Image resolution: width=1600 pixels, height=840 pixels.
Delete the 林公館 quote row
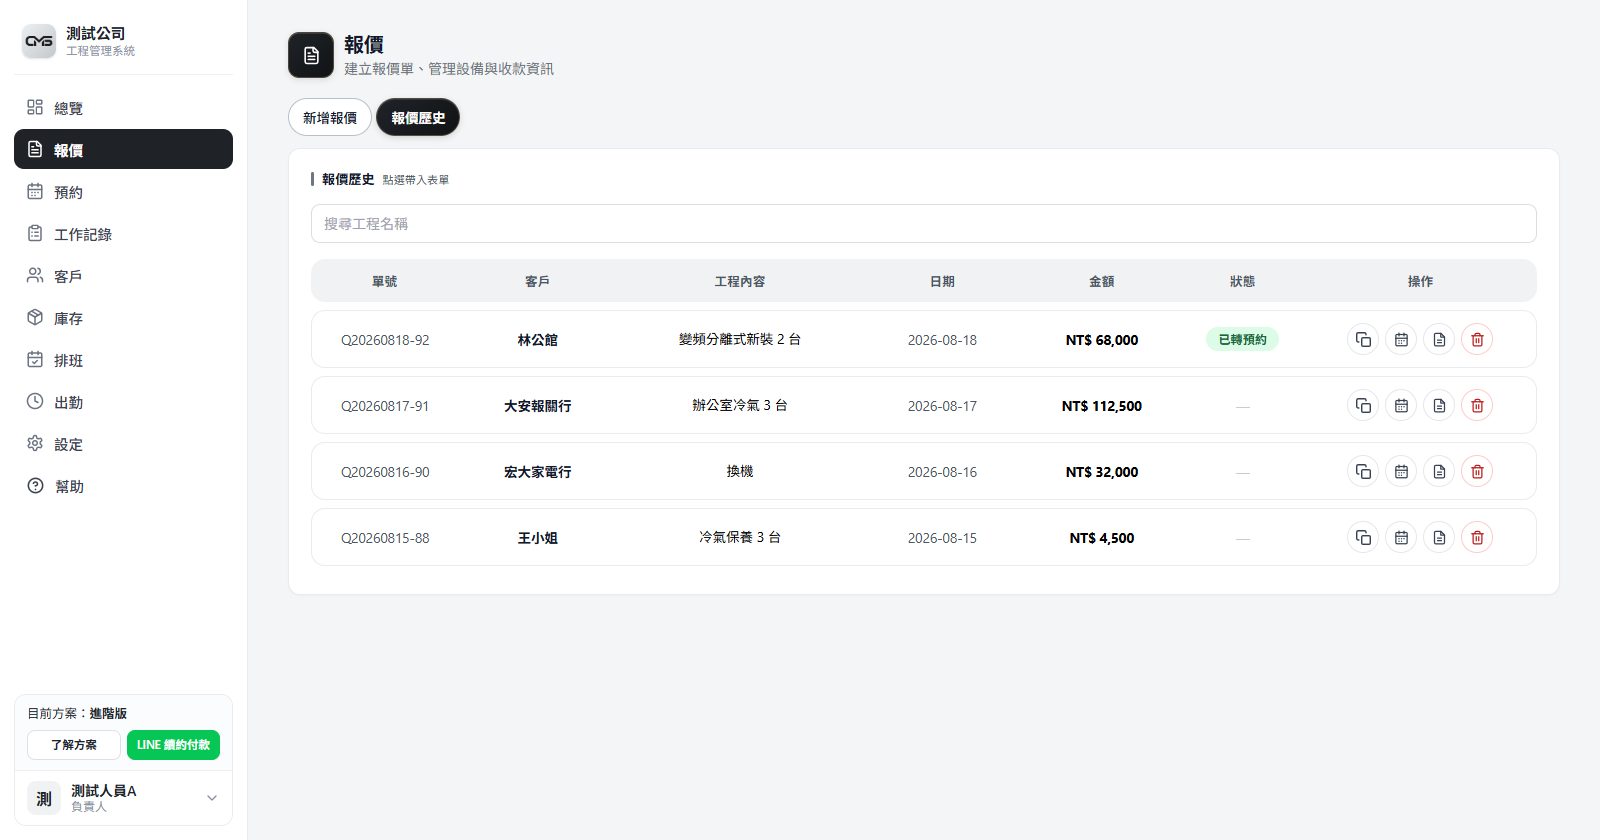tap(1477, 340)
